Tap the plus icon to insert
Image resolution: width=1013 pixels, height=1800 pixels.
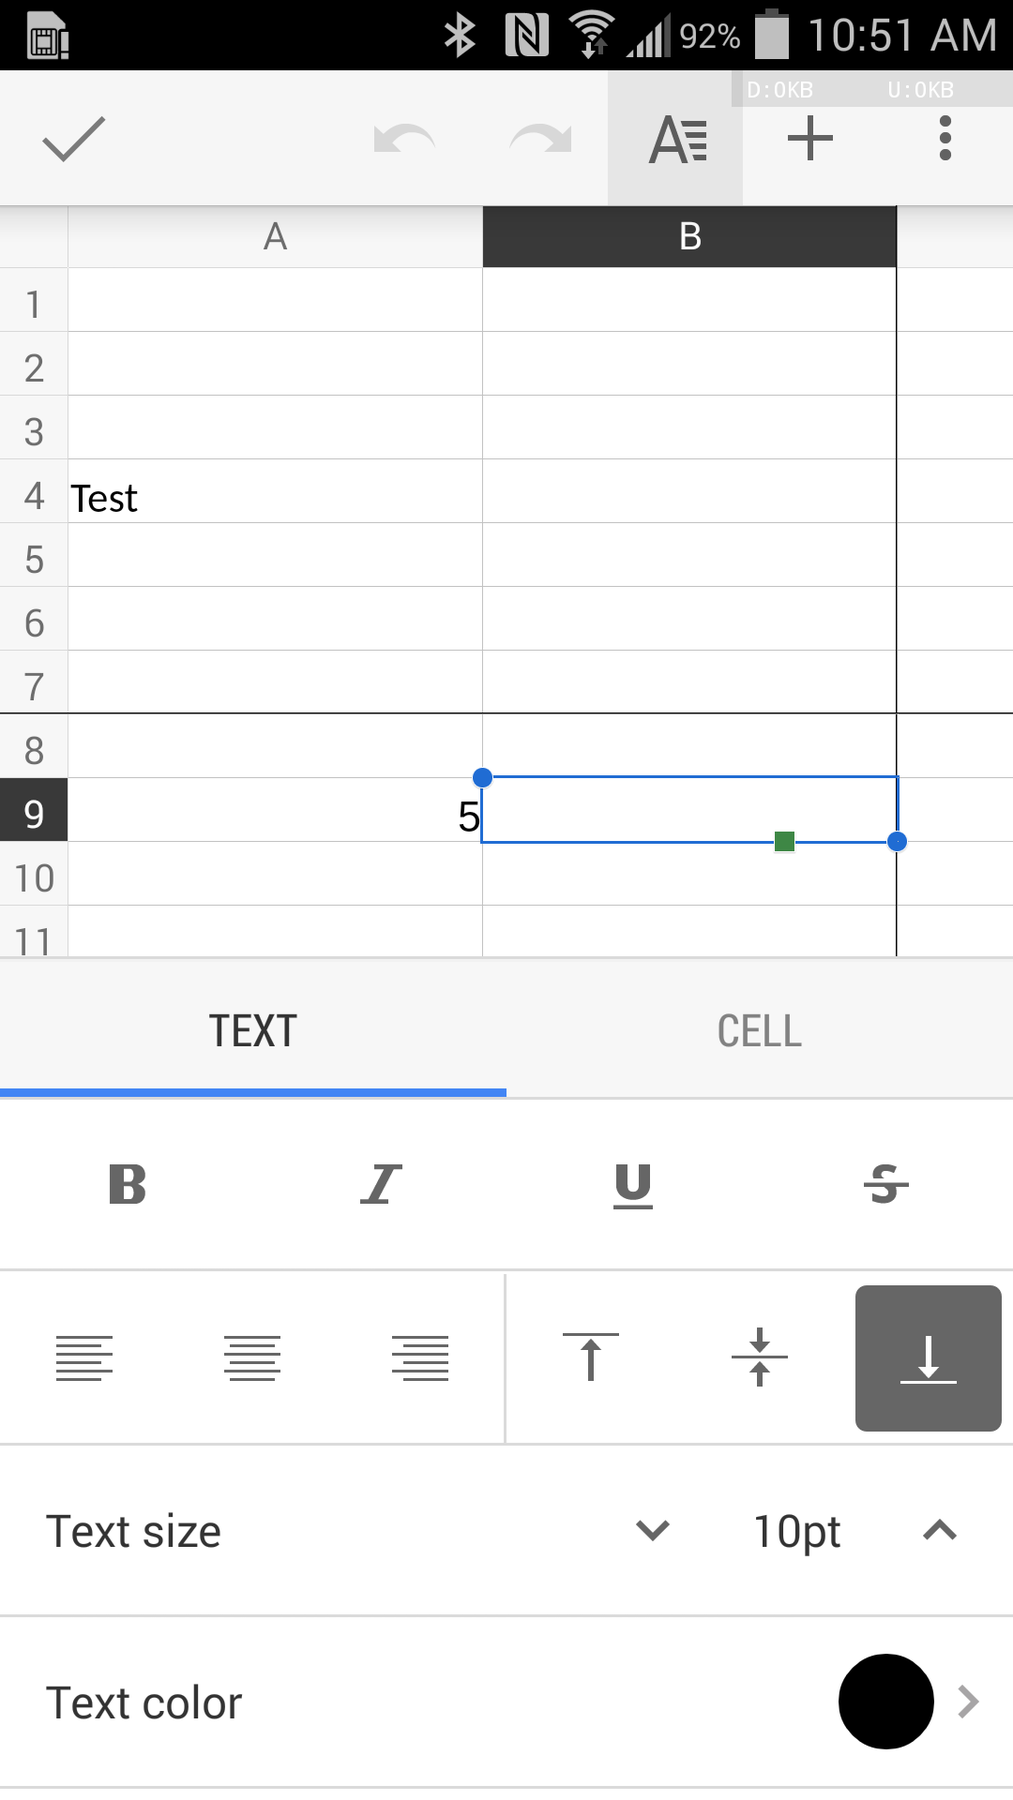pos(808,138)
